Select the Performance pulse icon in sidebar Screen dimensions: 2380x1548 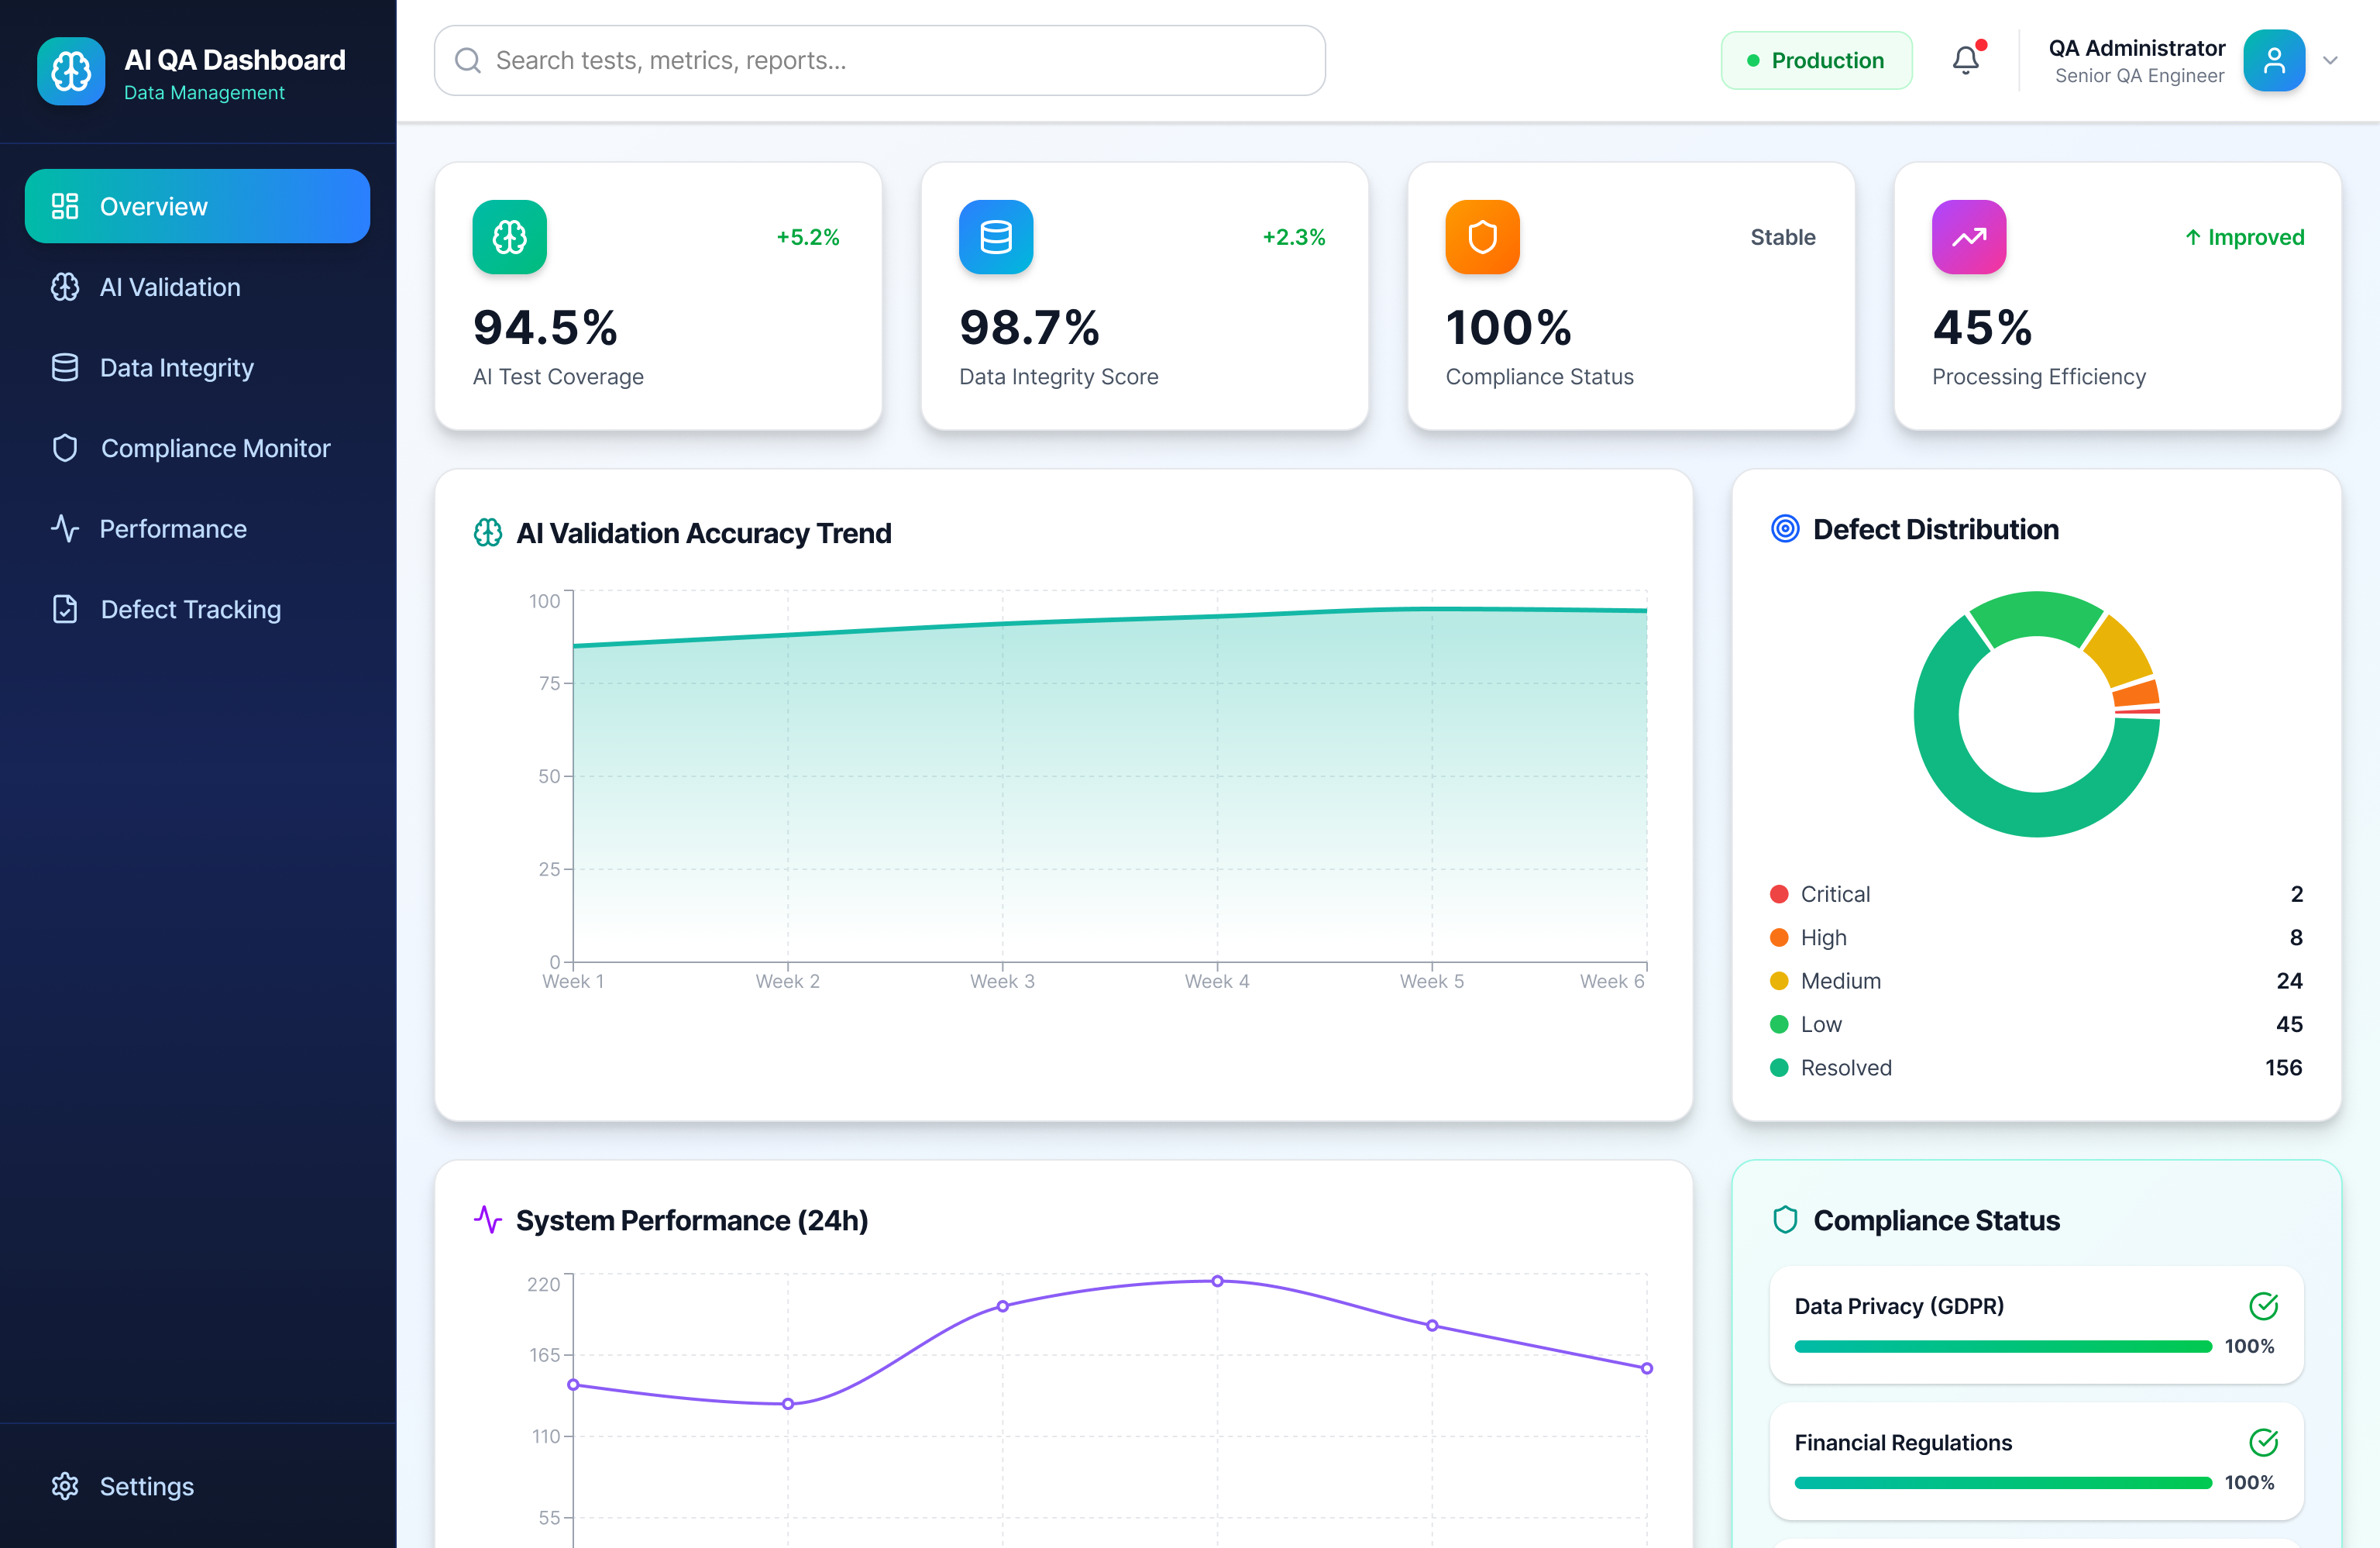(64, 528)
